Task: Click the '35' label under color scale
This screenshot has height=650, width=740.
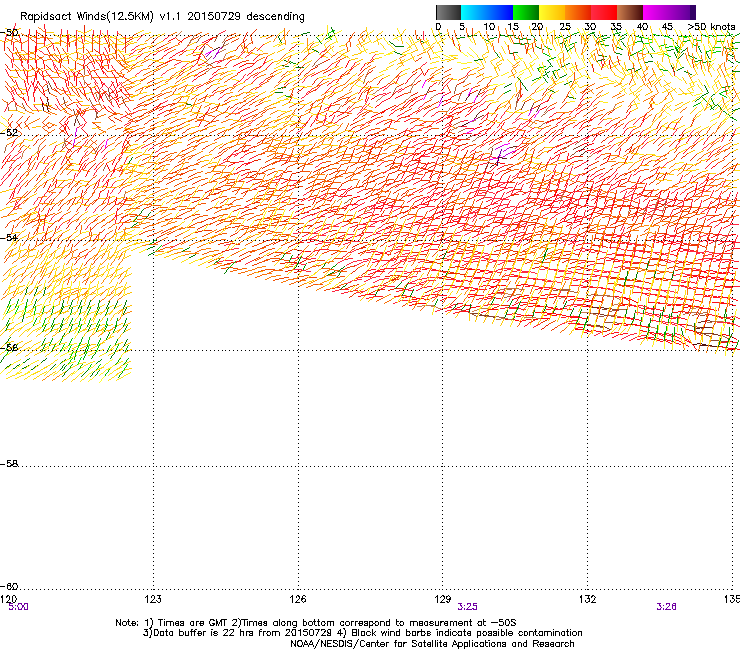Action: click(616, 27)
